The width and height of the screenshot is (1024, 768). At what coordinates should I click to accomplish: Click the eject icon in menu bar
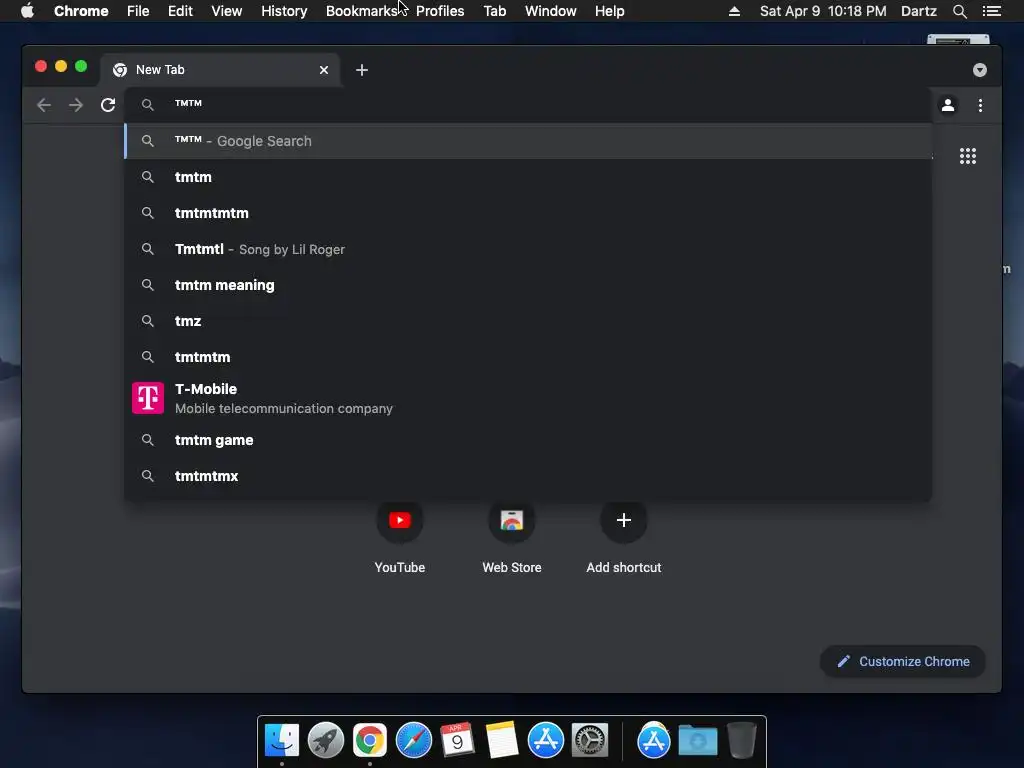pos(734,11)
